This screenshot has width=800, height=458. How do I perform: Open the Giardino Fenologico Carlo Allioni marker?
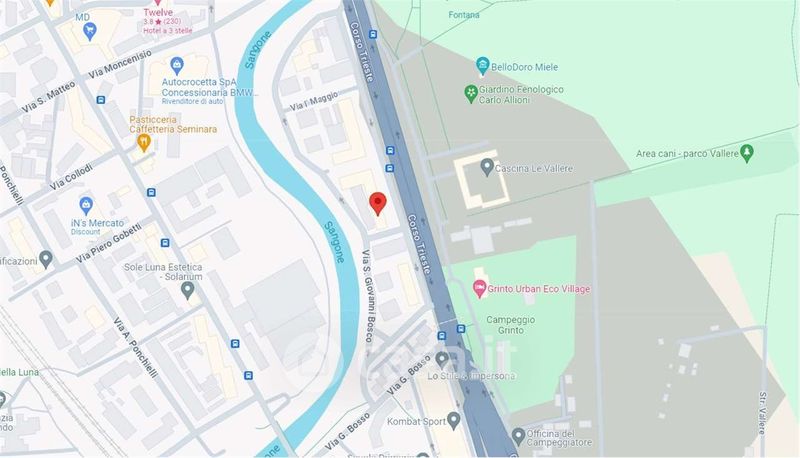(470, 94)
